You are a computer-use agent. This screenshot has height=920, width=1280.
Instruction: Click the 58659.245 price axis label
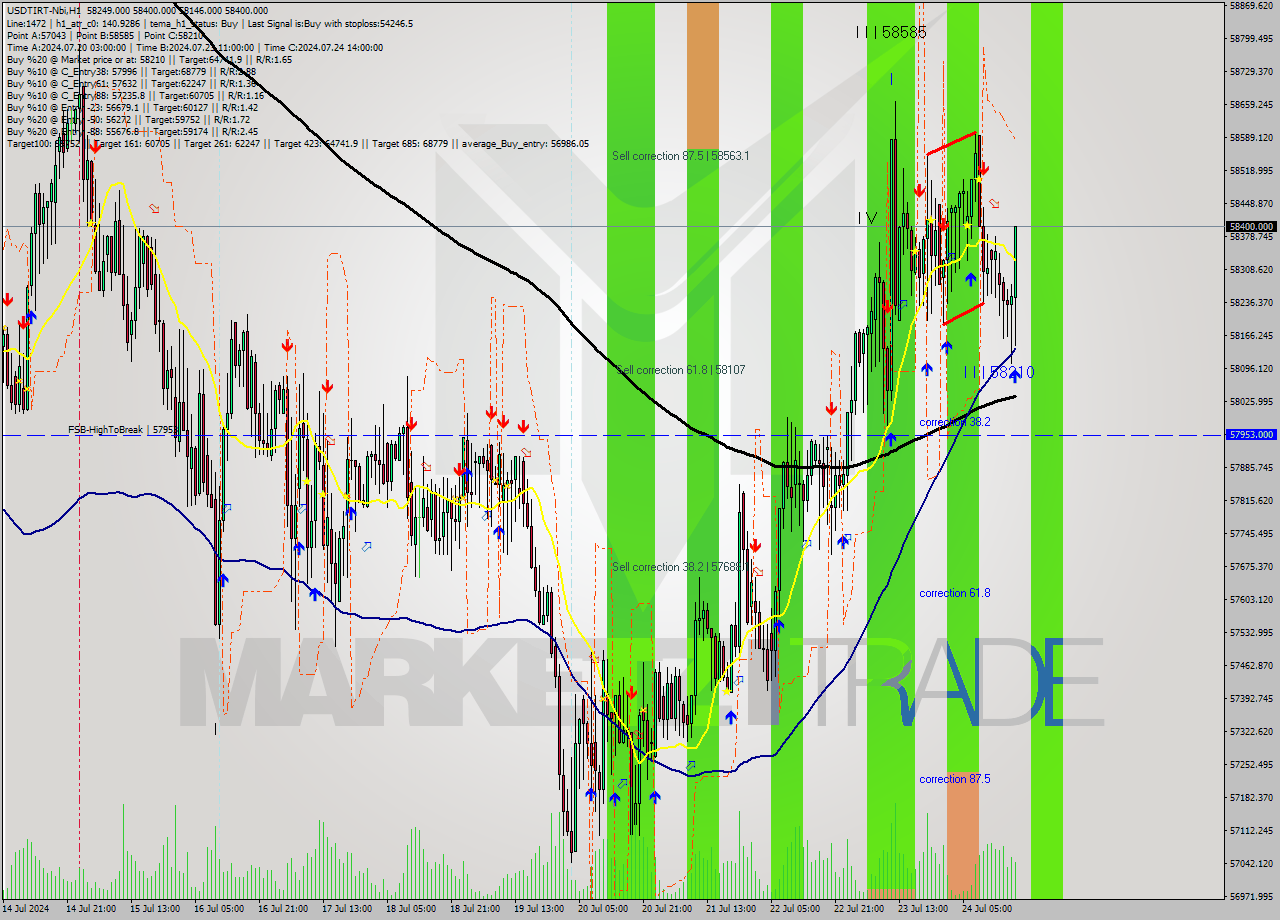pos(1251,105)
